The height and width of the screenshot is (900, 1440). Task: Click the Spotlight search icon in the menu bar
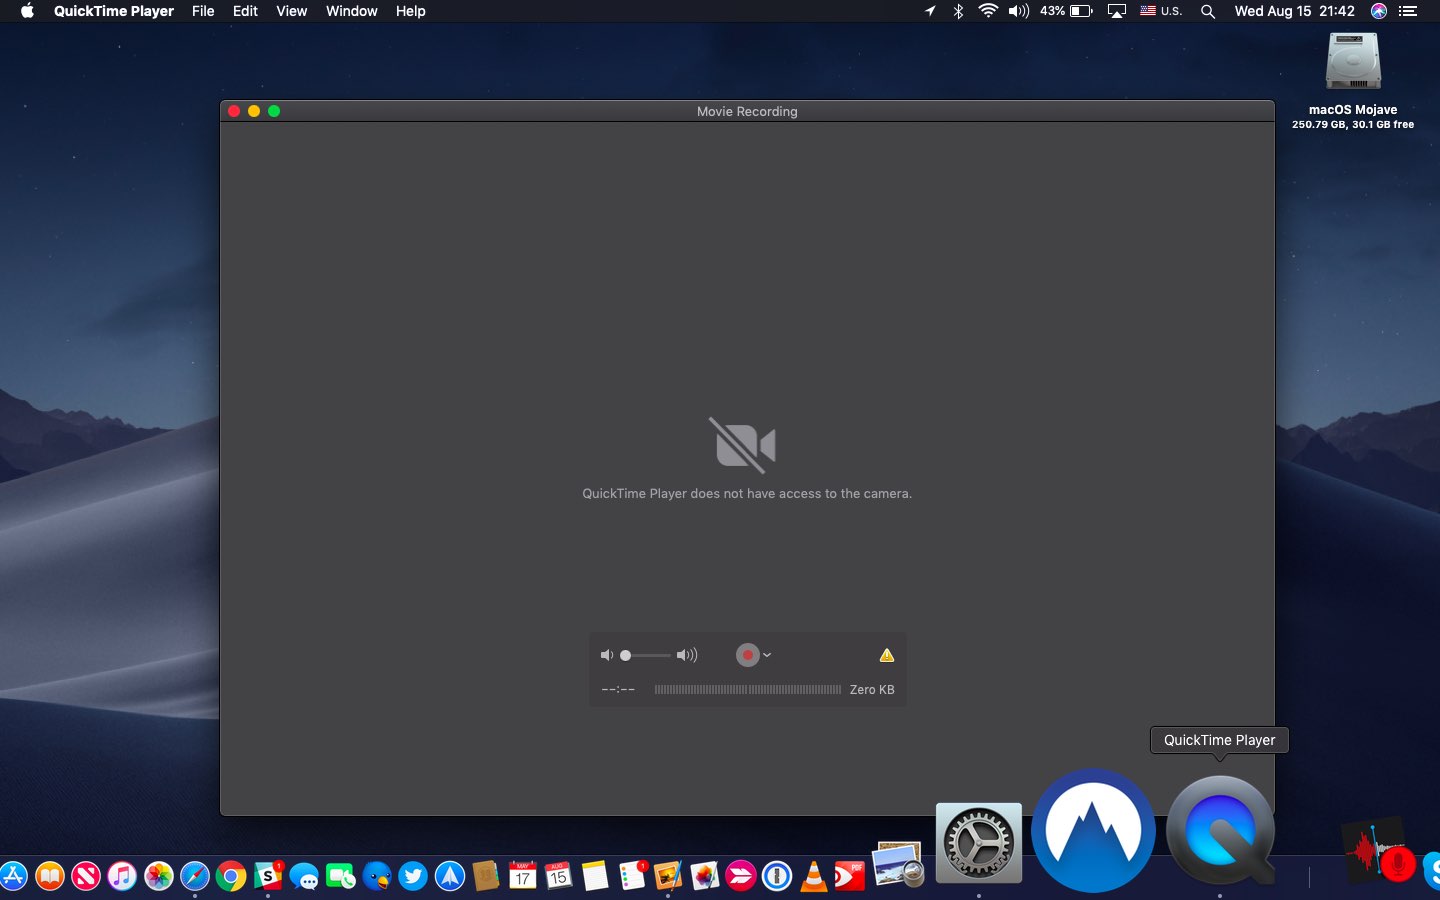(1208, 11)
